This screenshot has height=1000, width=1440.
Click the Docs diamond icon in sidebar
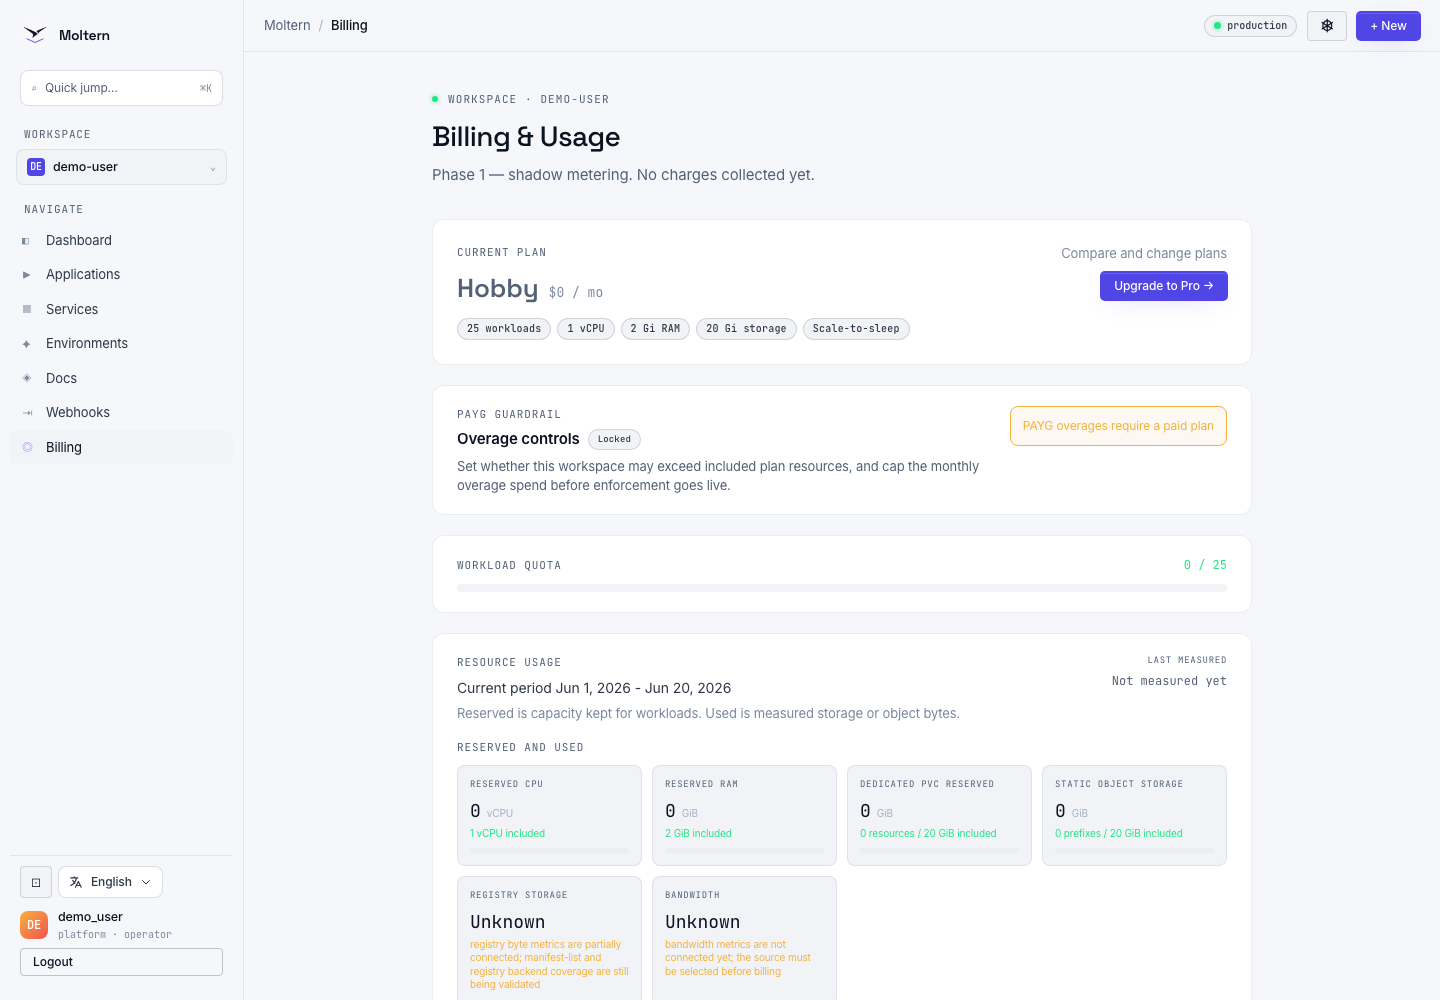click(x=27, y=378)
